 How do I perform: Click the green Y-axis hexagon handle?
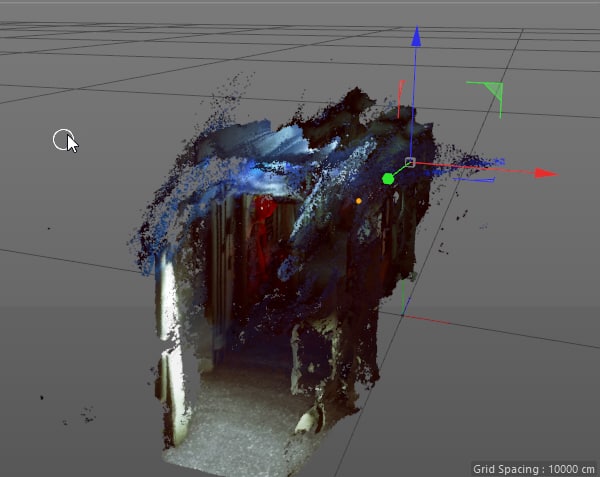(x=388, y=179)
